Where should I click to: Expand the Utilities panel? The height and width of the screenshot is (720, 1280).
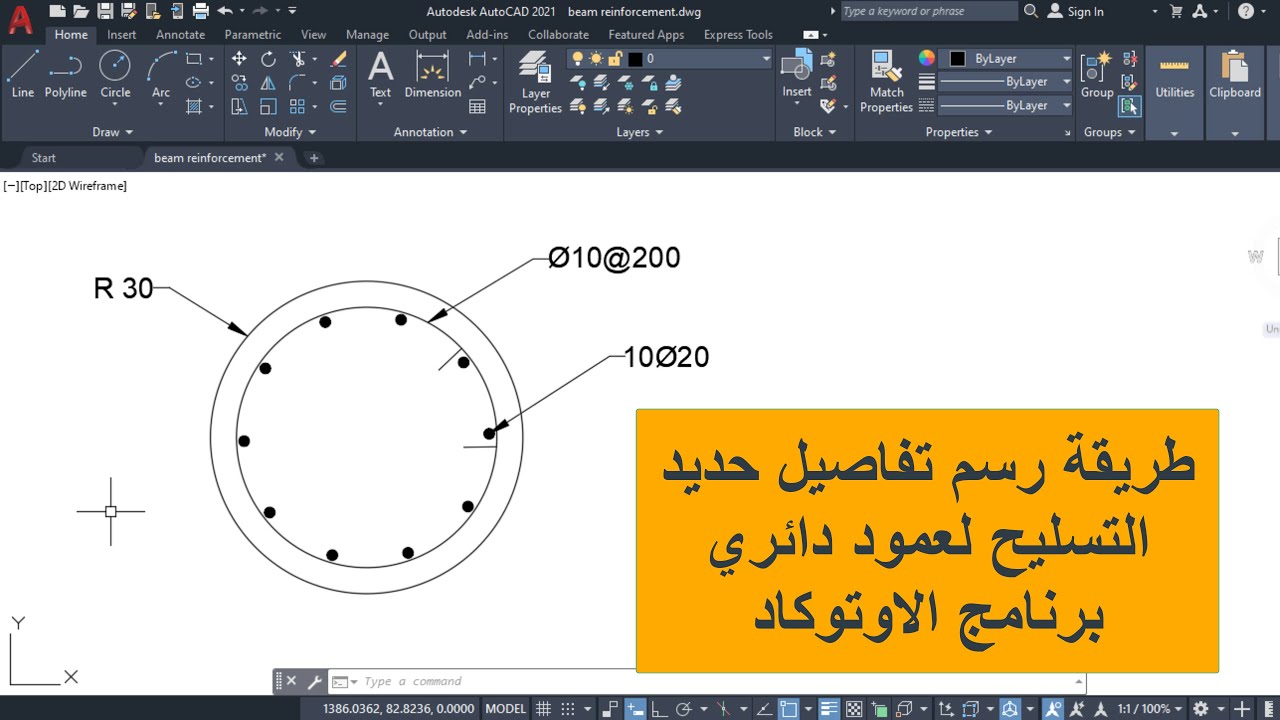click(x=1174, y=132)
